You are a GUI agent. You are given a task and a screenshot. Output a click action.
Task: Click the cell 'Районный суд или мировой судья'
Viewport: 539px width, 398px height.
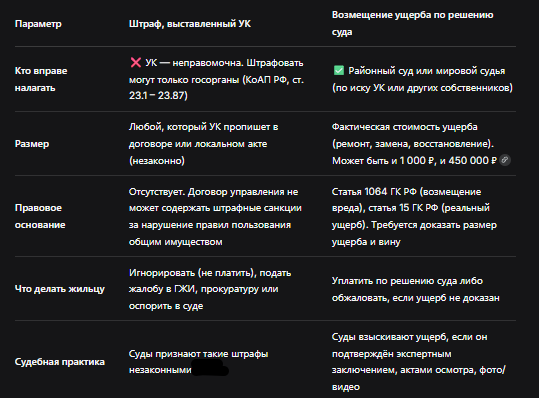click(422, 79)
